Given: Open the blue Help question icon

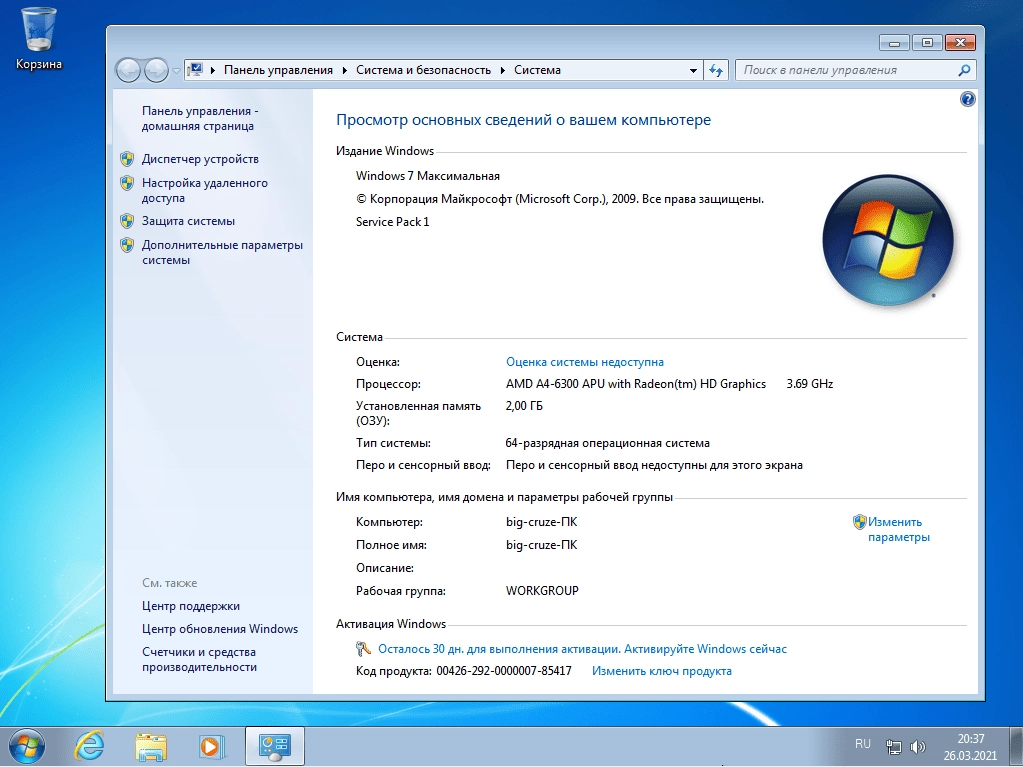Looking at the screenshot, I should click(x=968, y=99).
